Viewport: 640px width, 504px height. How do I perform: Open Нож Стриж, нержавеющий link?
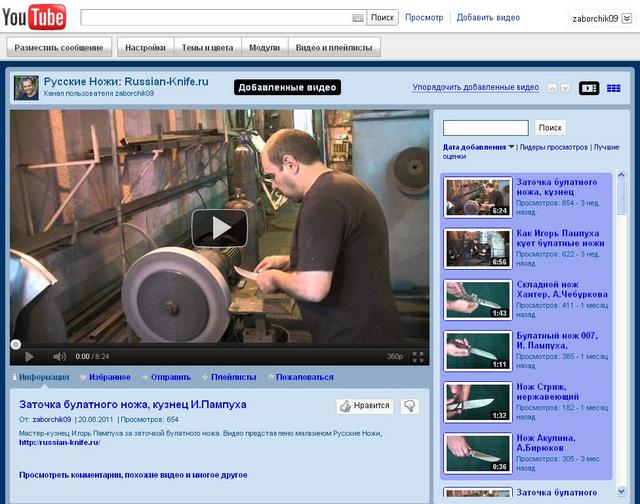pos(548,392)
